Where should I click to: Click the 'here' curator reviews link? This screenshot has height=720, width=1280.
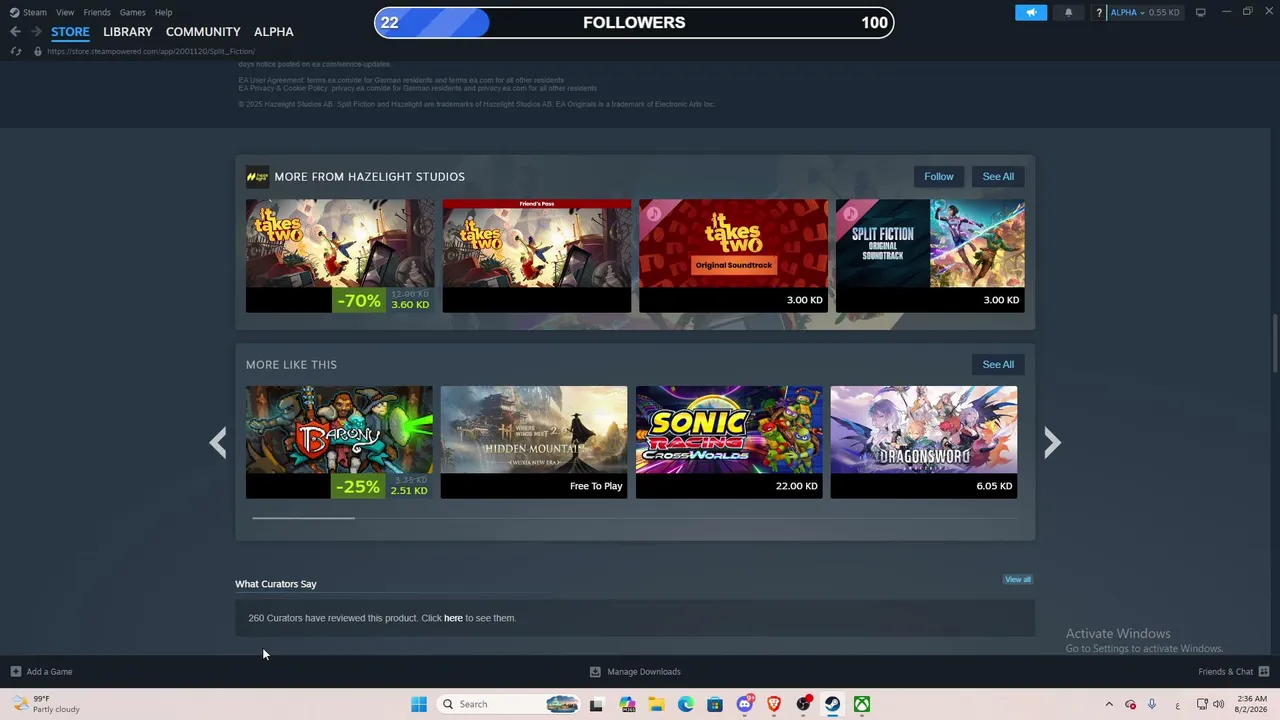(453, 618)
